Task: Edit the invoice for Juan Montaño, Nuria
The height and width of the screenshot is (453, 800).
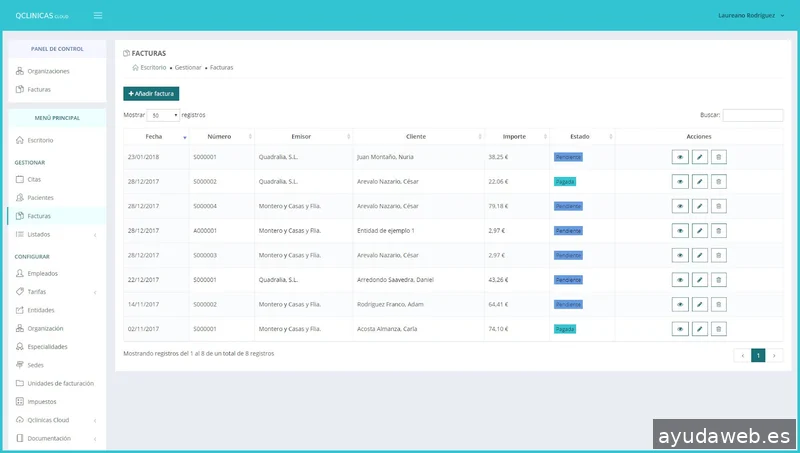Action: (x=699, y=157)
